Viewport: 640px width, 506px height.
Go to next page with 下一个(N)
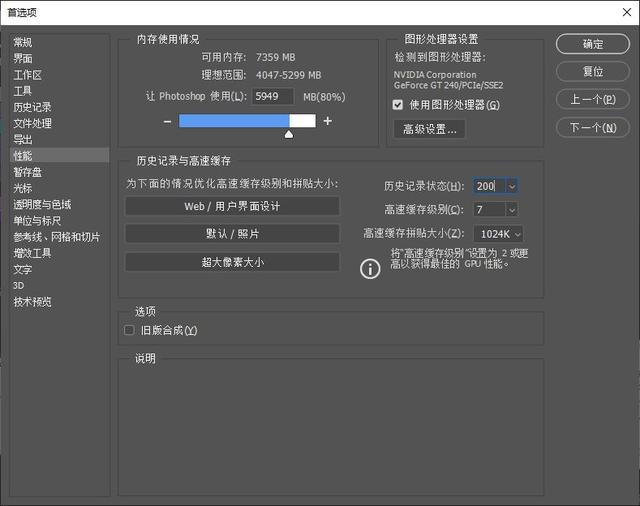[593, 128]
